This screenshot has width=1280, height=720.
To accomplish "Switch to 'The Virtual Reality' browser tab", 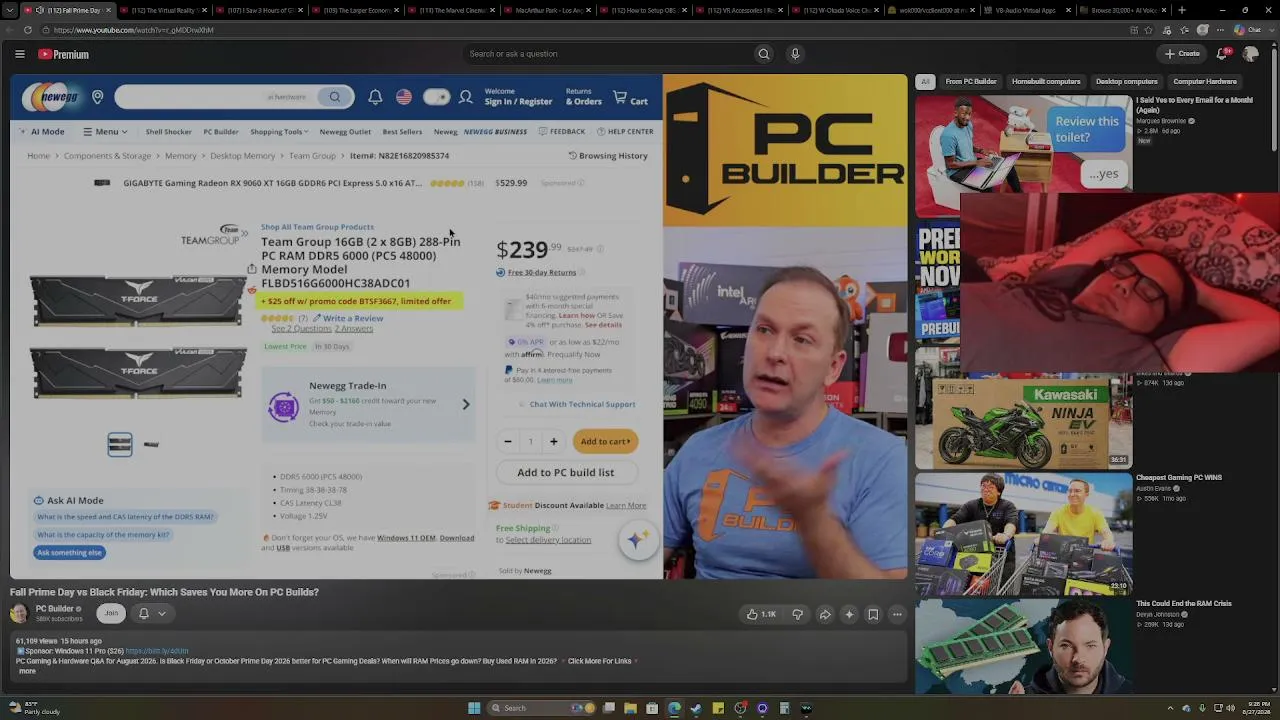I will [x=164, y=10].
